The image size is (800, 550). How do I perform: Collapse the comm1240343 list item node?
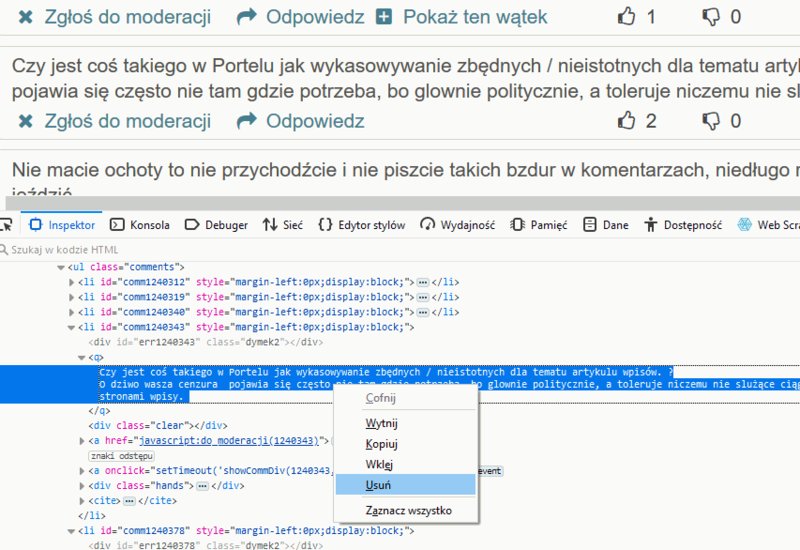[71, 327]
